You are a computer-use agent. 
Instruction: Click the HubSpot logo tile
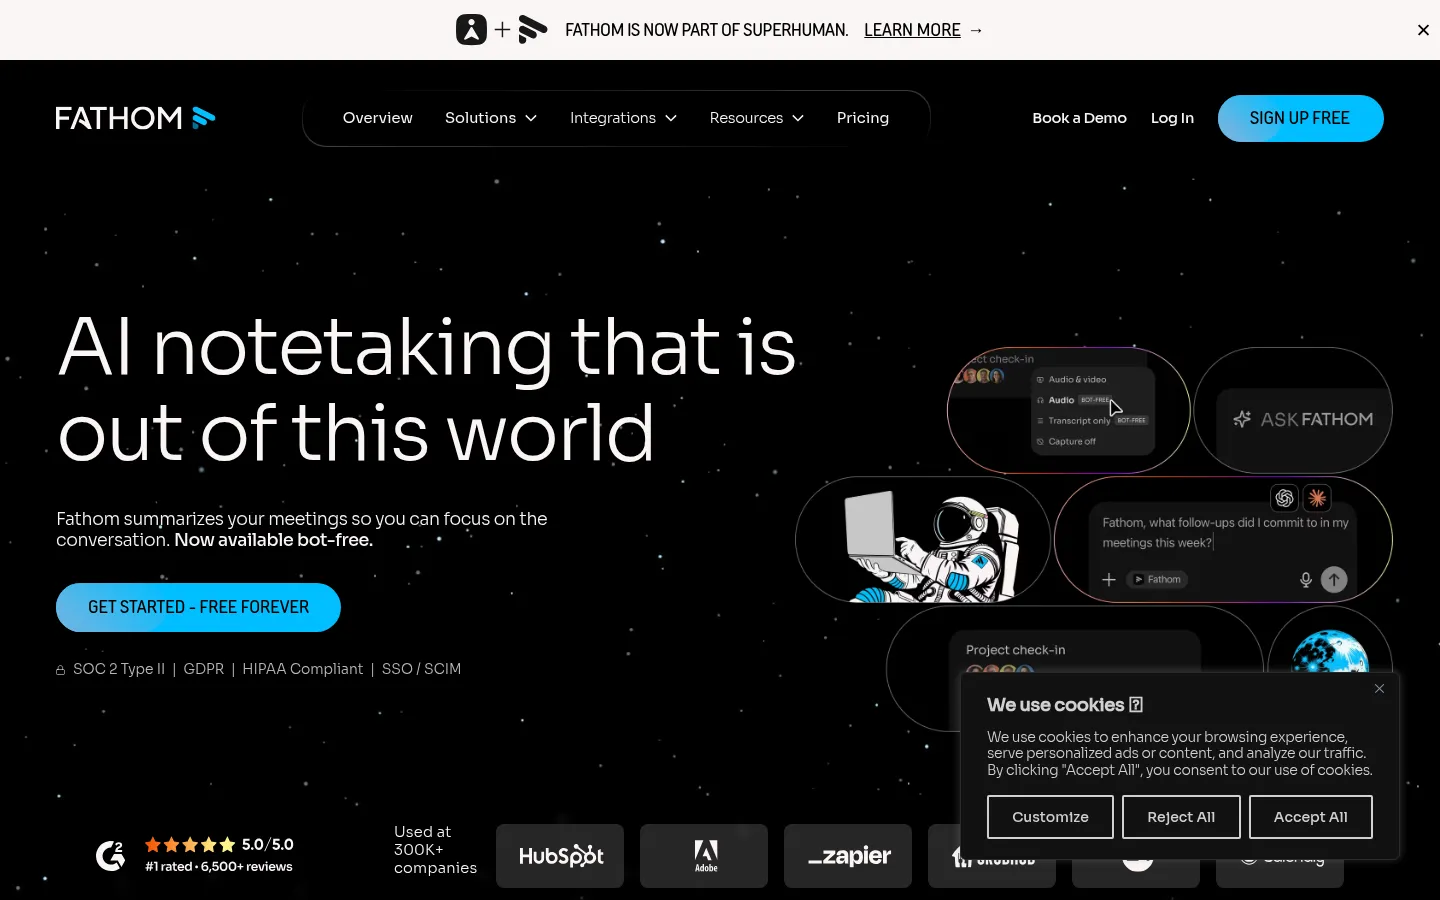(560, 856)
